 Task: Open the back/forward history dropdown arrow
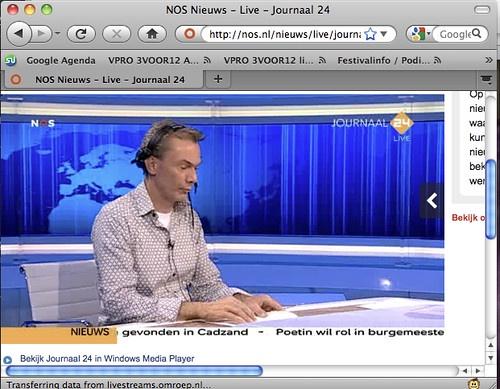(57, 33)
